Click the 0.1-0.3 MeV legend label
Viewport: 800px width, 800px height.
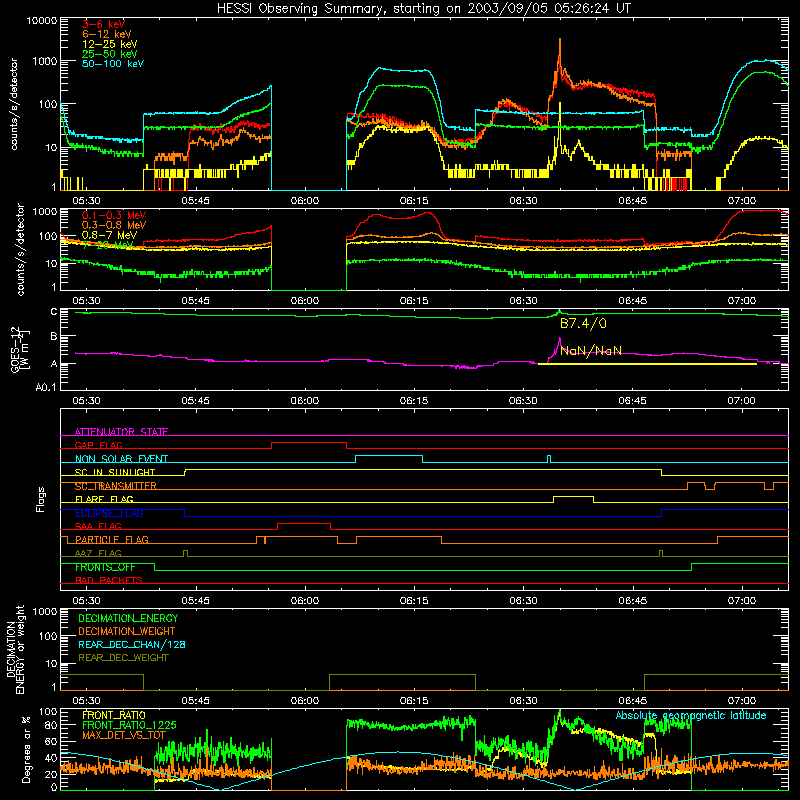pos(114,216)
